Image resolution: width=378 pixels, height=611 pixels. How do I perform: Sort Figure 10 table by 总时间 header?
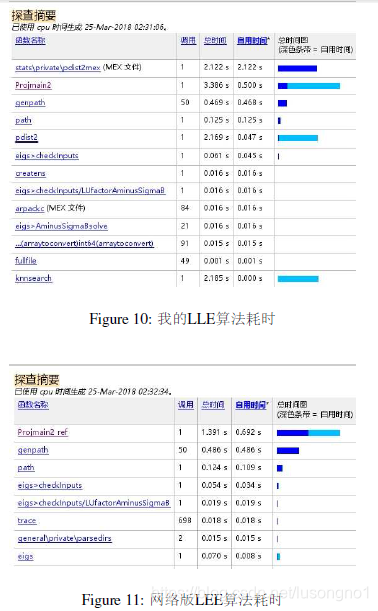[x=215, y=40]
